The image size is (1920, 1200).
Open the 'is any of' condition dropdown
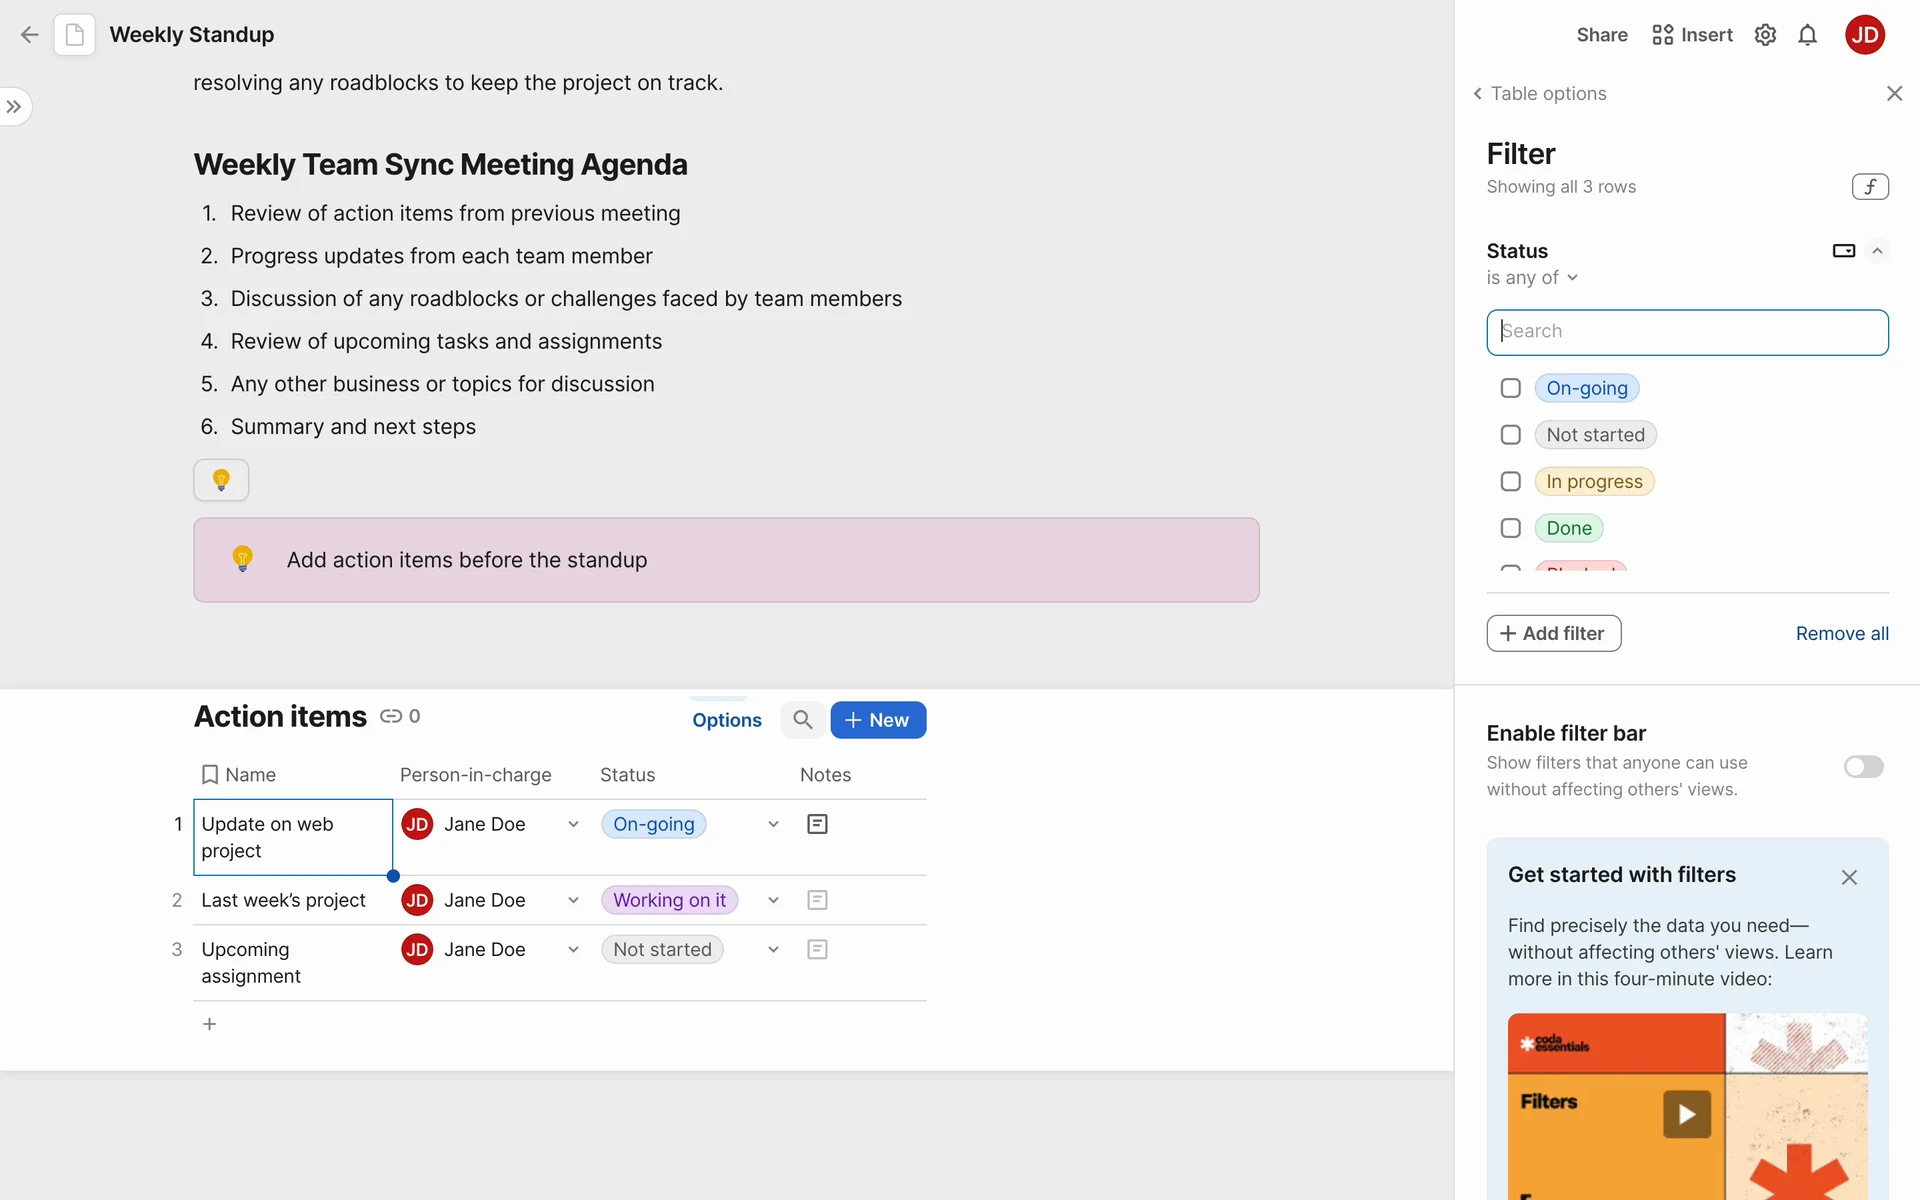point(1532,278)
